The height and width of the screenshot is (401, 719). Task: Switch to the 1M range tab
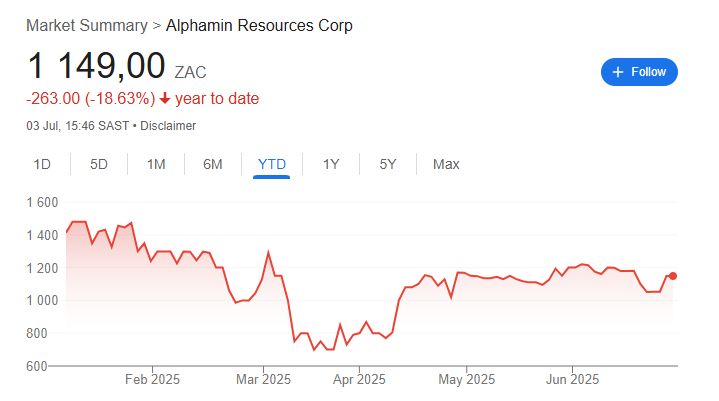coord(156,164)
